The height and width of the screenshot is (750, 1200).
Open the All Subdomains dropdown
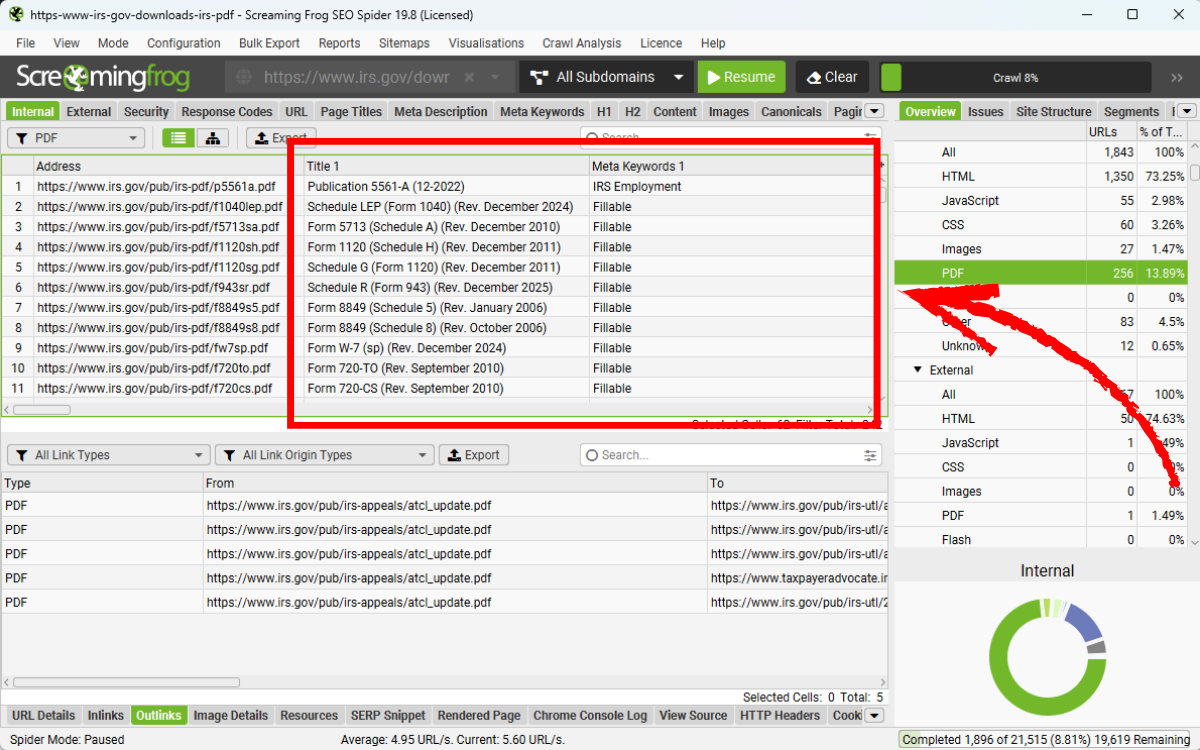[609, 77]
